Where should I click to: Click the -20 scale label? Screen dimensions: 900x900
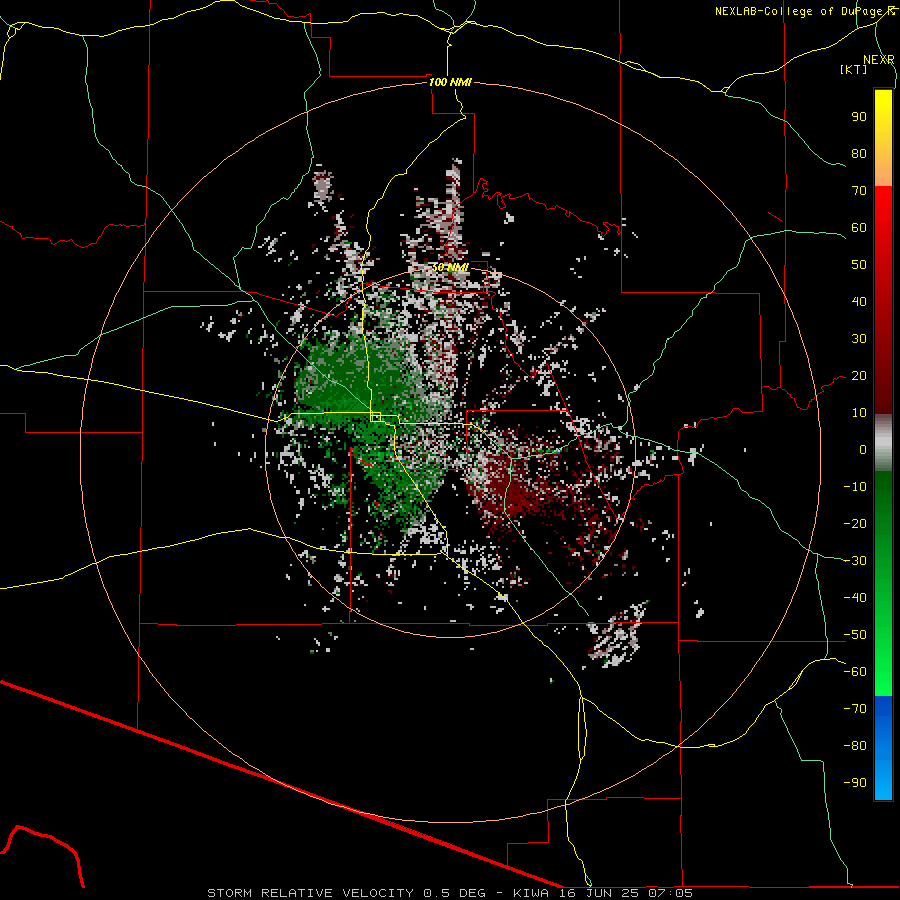[x=855, y=523]
